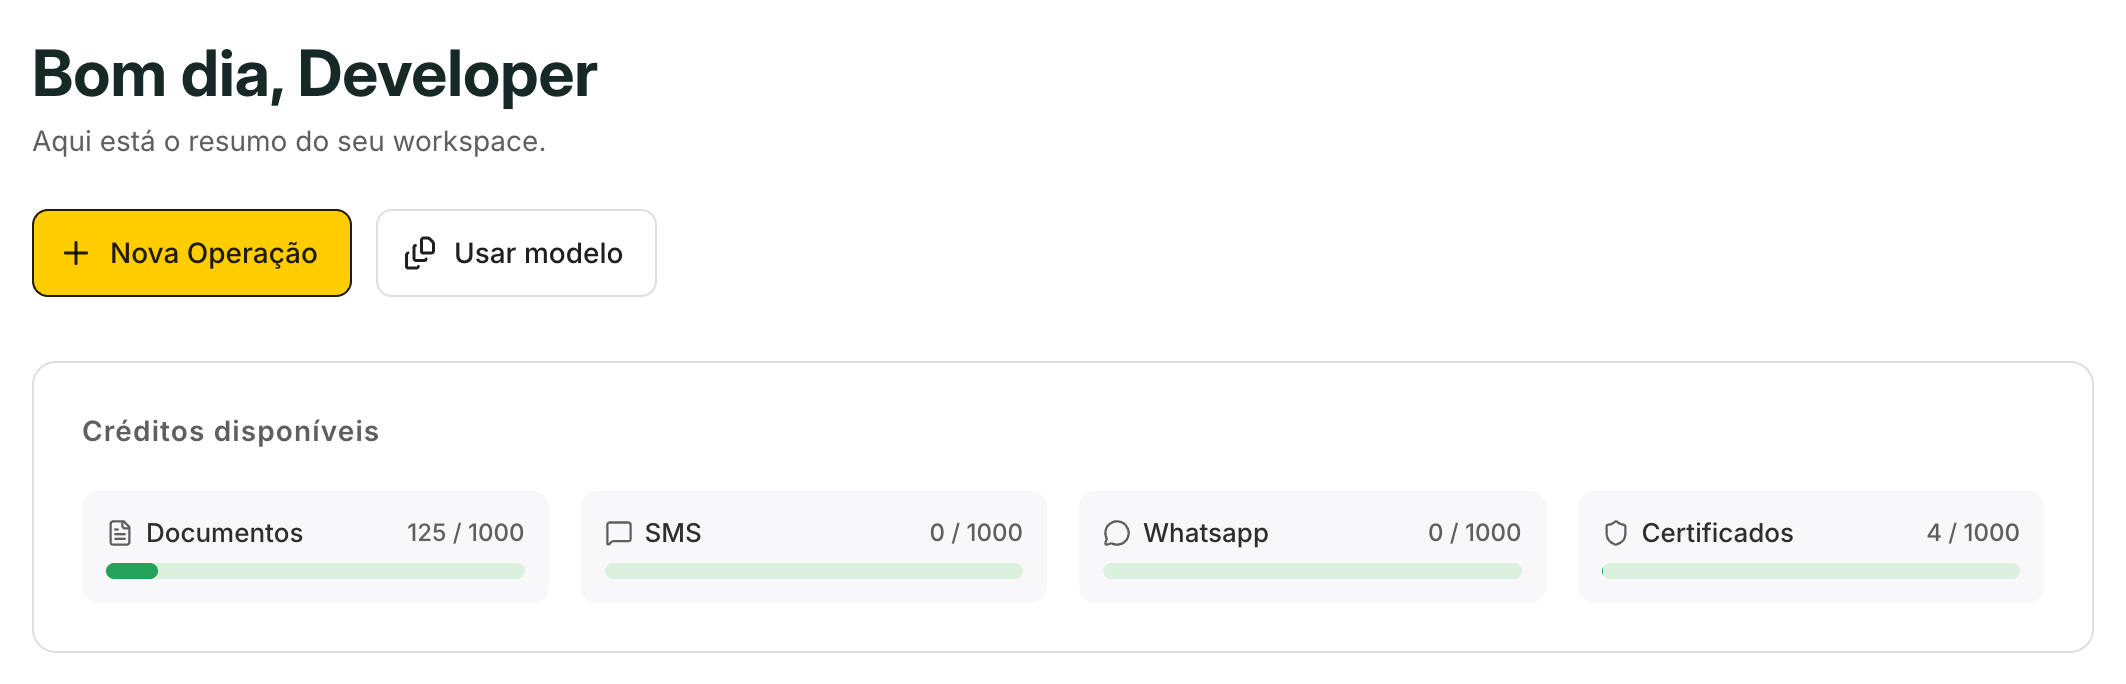Click the Whatsapp credit progress bar
2126x684 pixels.
[1312, 571]
